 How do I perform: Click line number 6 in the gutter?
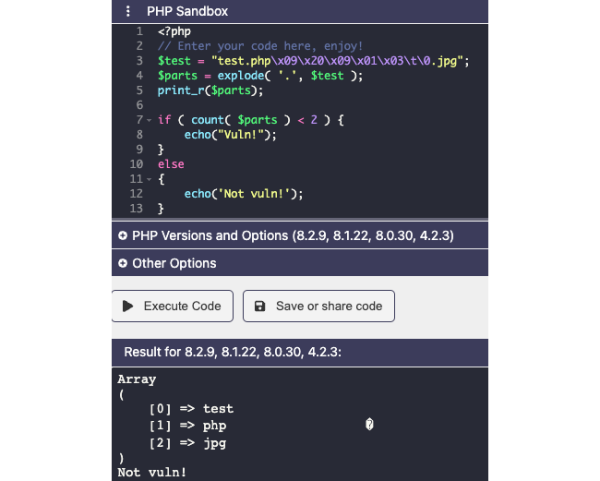[x=138, y=105]
